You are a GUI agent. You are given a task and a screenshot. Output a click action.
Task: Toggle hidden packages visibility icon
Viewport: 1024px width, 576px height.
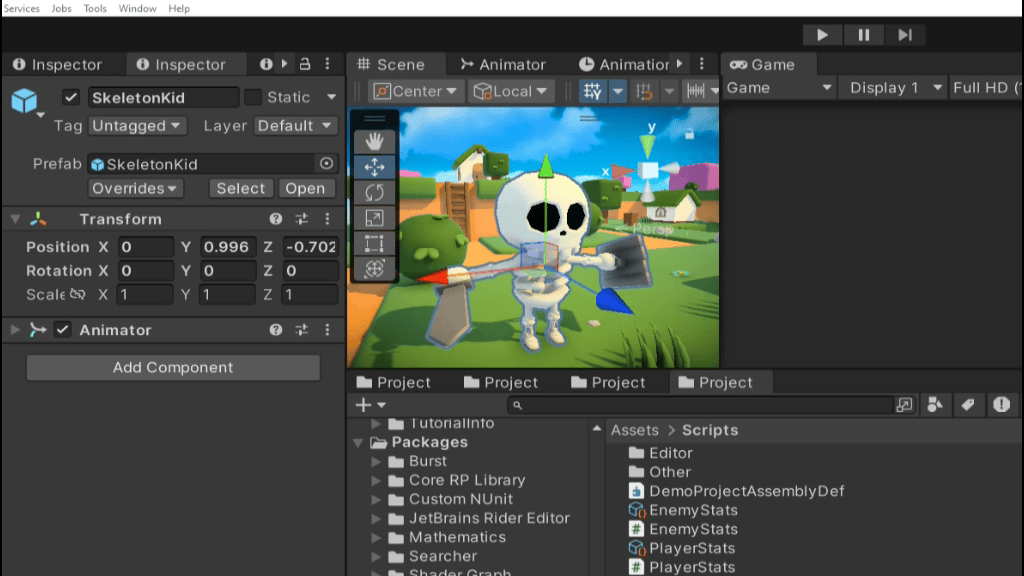1001,405
